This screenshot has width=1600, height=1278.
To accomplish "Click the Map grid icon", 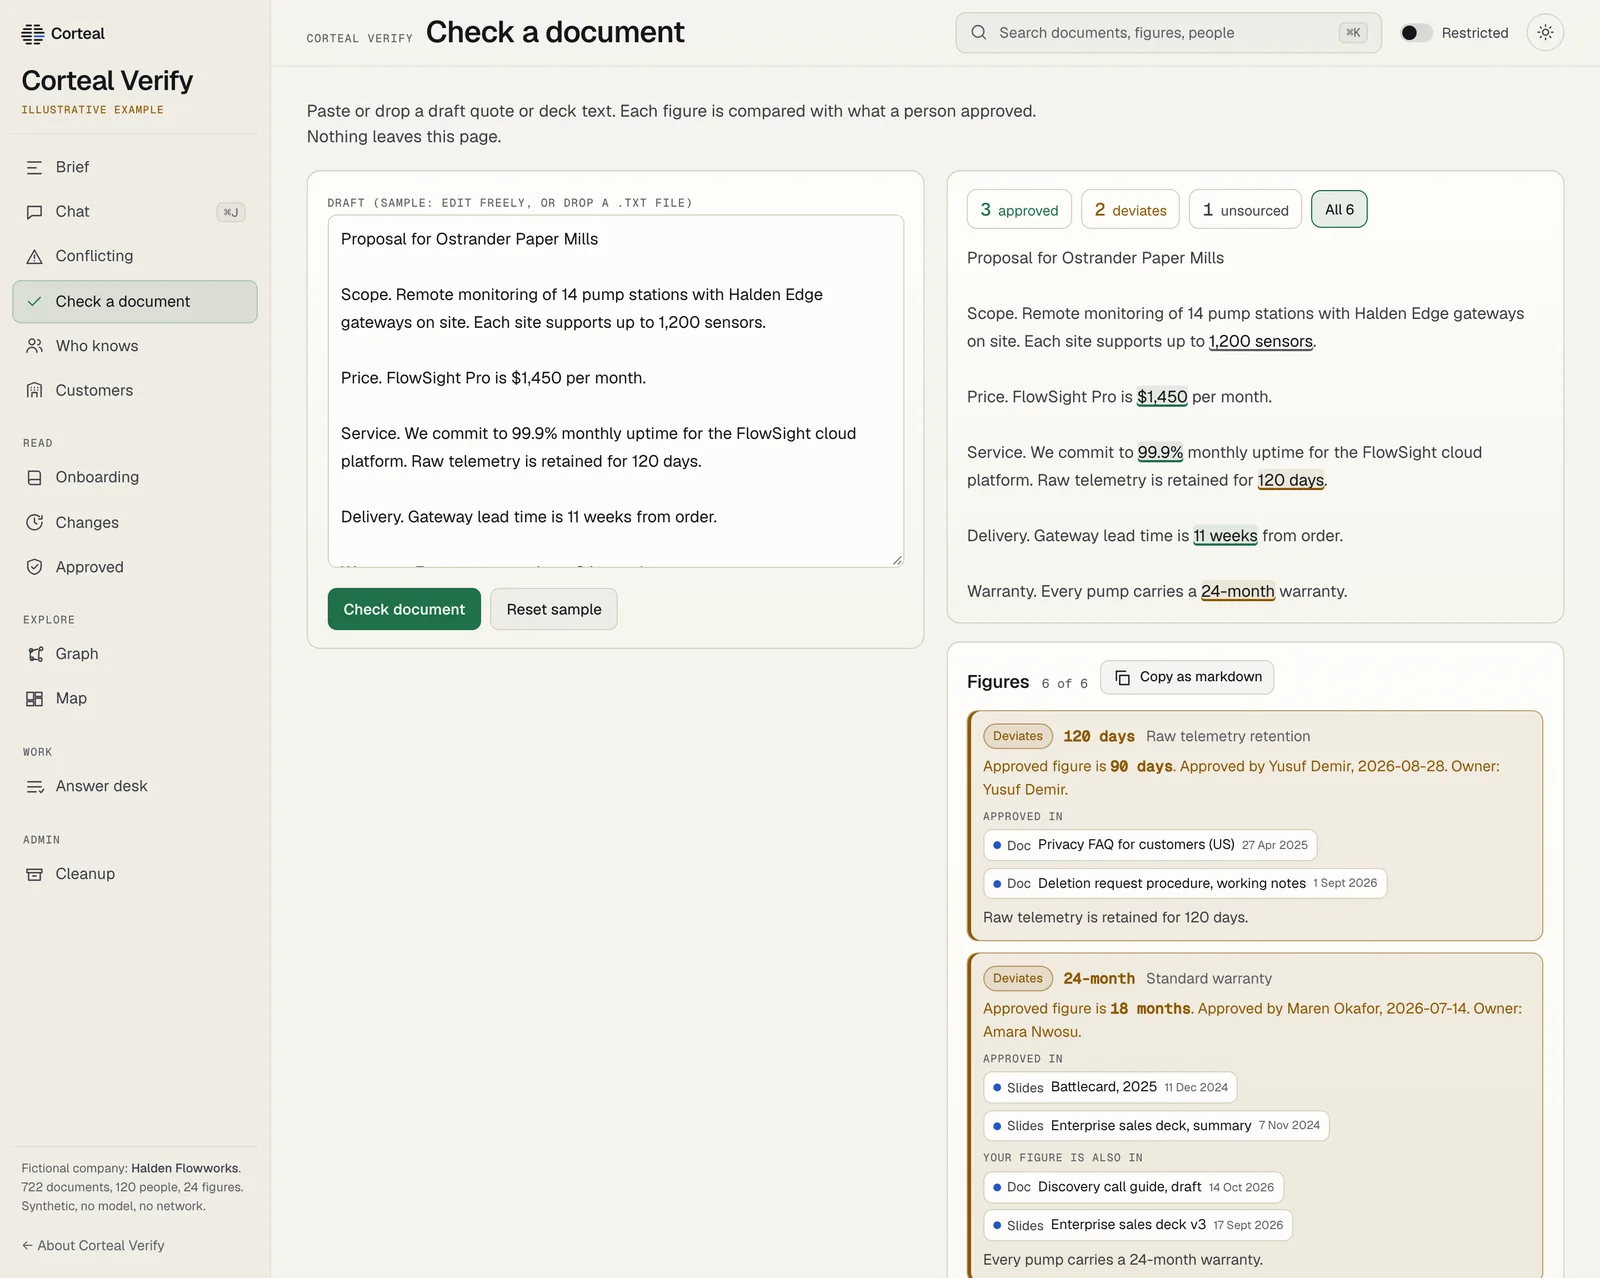I will [x=34, y=699].
